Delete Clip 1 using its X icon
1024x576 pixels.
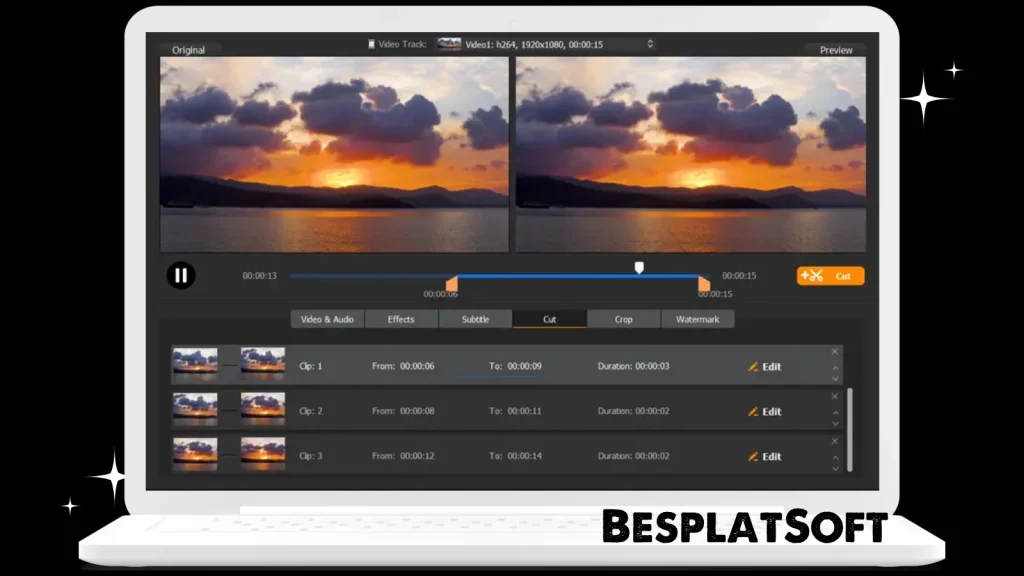[835, 352]
